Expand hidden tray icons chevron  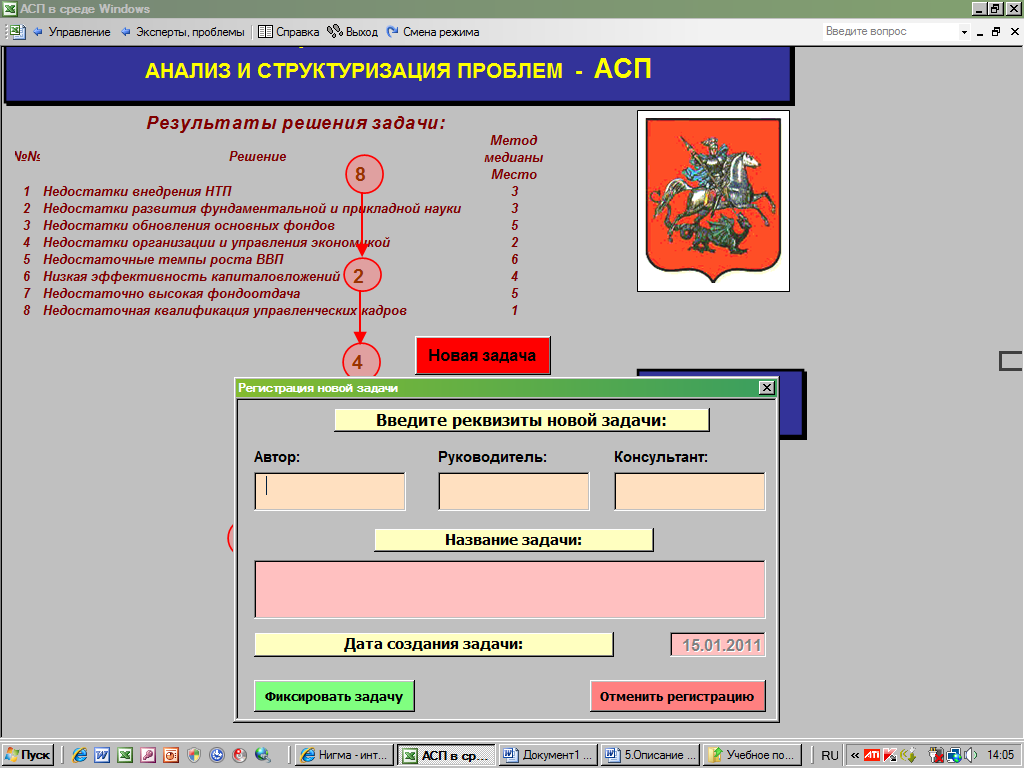pyautogui.click(x=855, y=755)
